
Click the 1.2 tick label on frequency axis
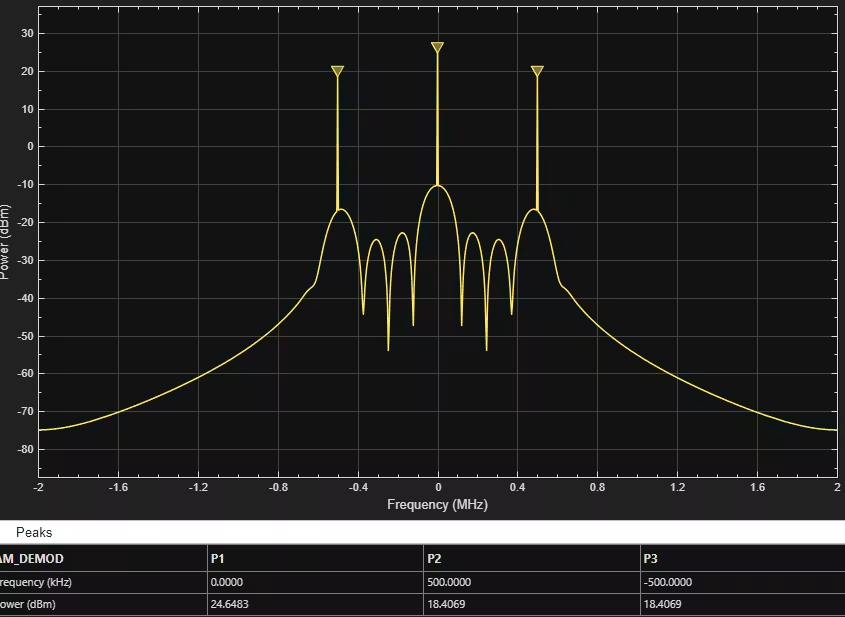677,488
